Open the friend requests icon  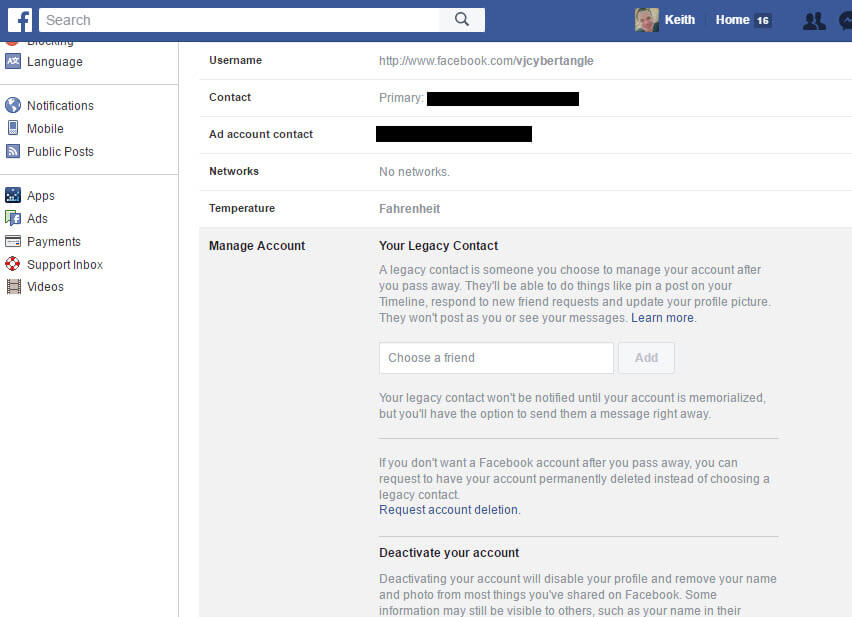tap(814, 21)
